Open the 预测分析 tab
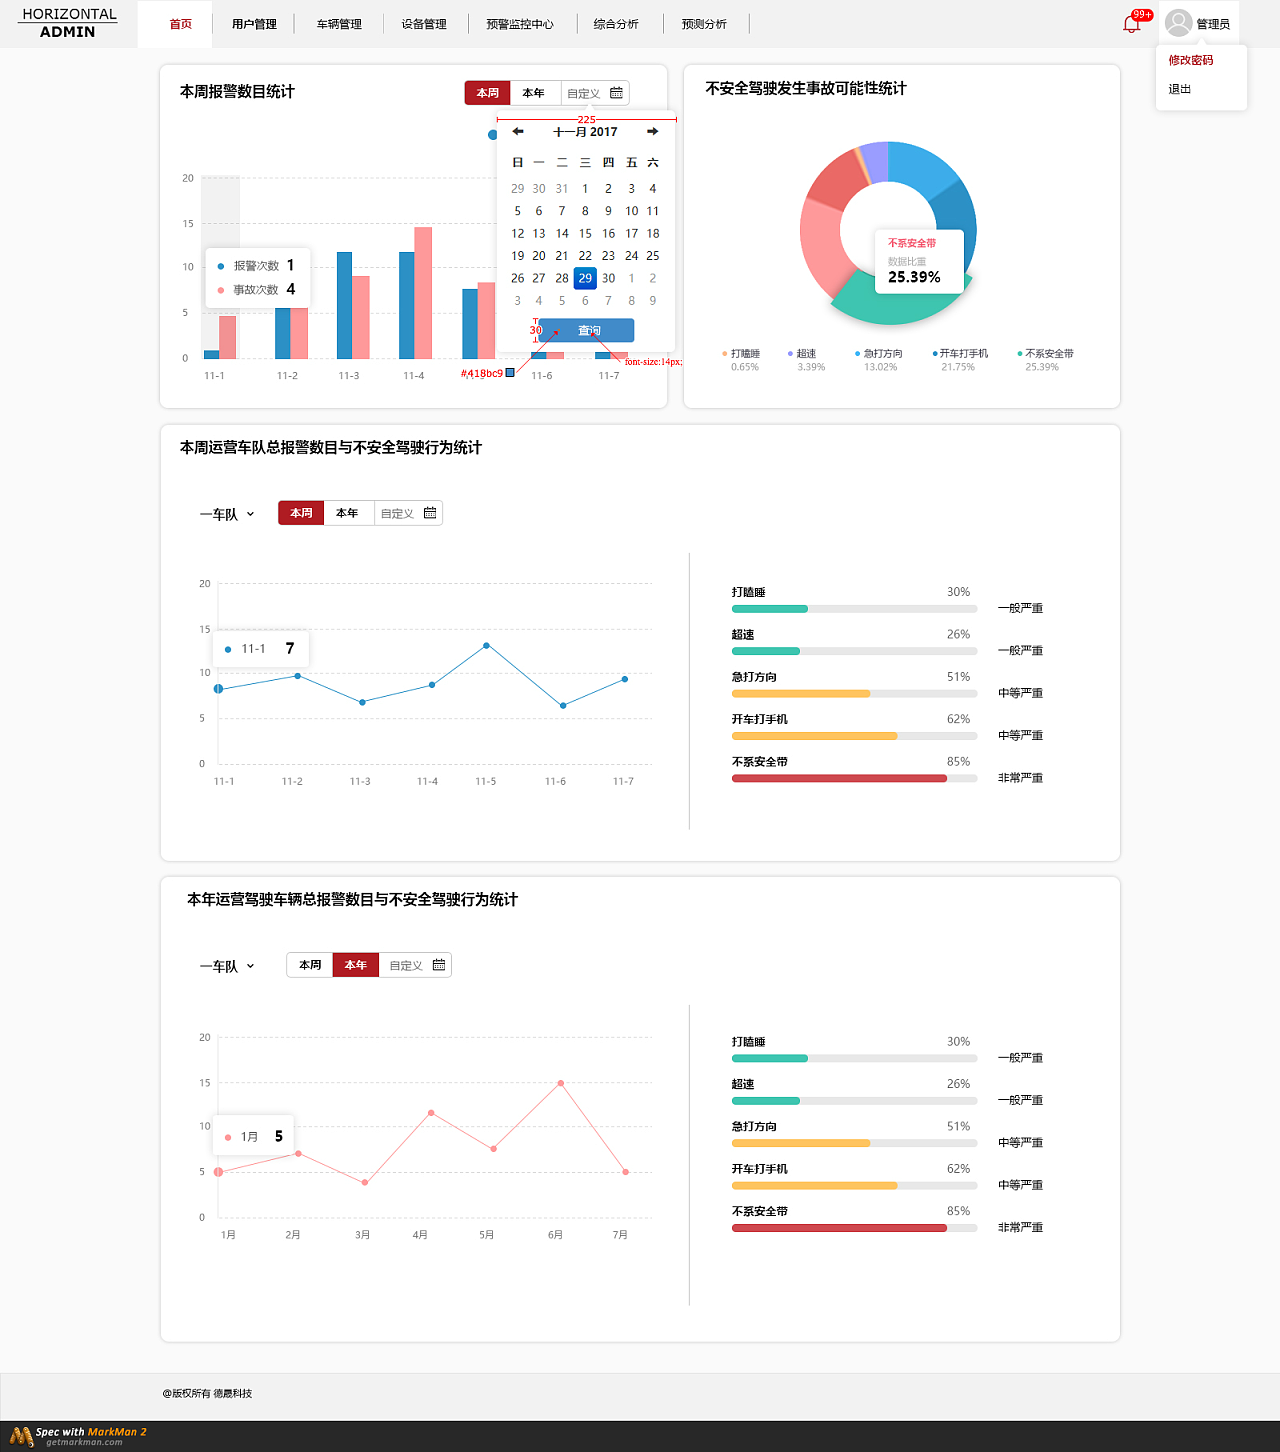The image size is (1280, 1452). (x=704, y=24)
